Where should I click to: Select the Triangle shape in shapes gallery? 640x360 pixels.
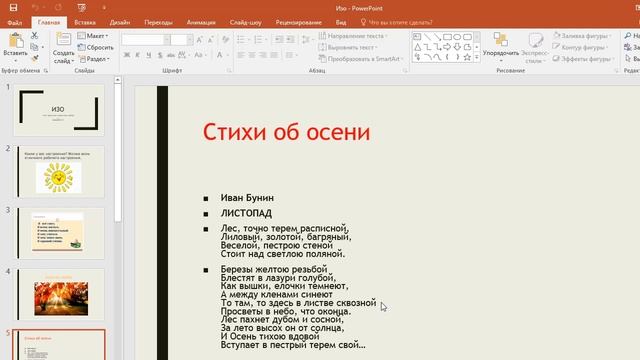tap(418, 47)
